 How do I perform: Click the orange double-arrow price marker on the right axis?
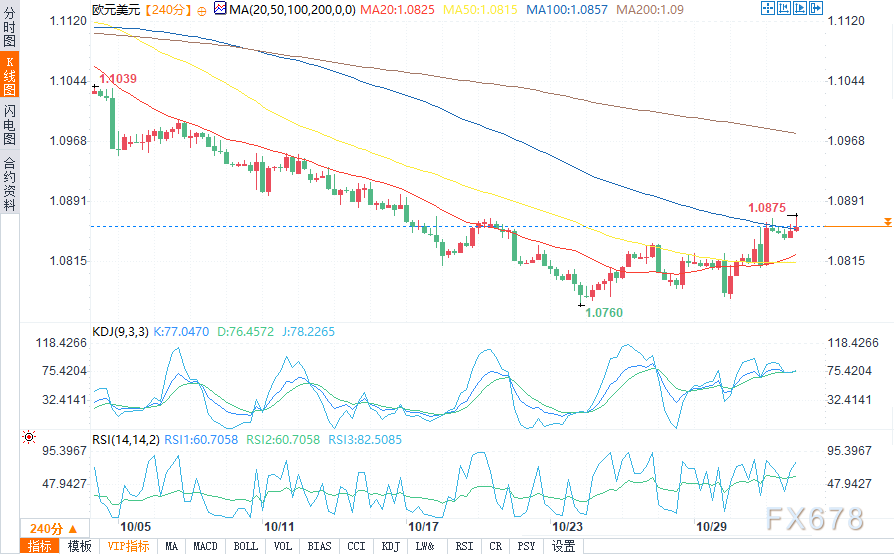pyautogui.click(x=888, y=222)
